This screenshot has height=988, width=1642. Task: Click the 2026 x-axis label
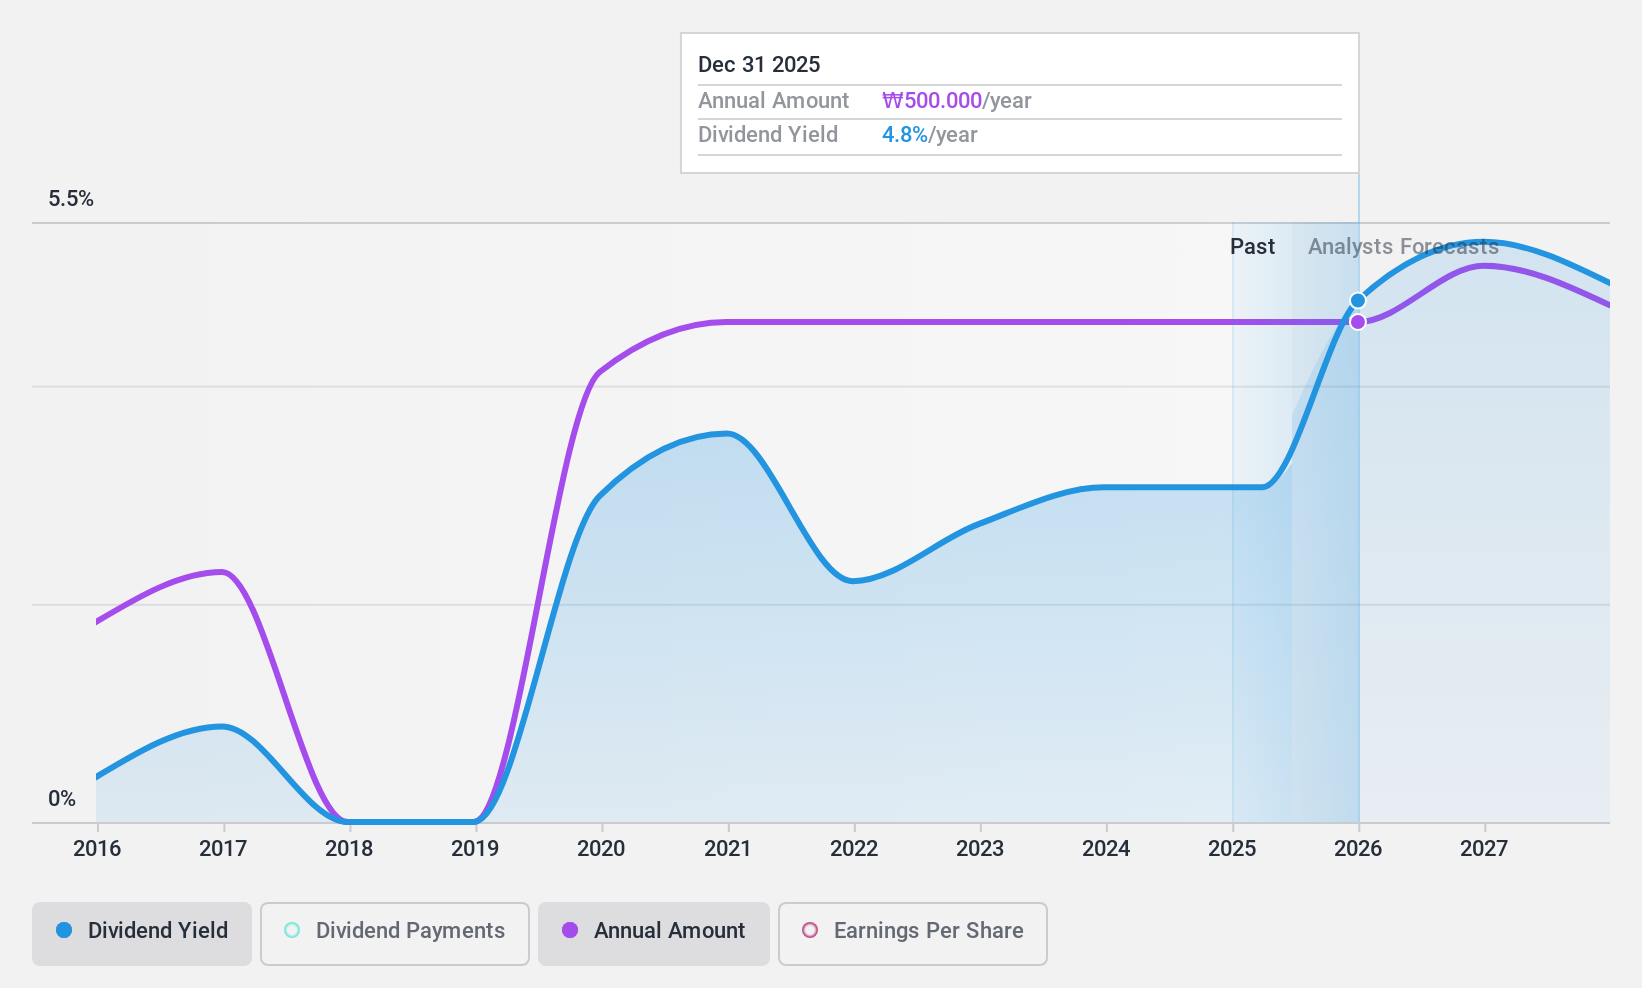click(1358, 849)
